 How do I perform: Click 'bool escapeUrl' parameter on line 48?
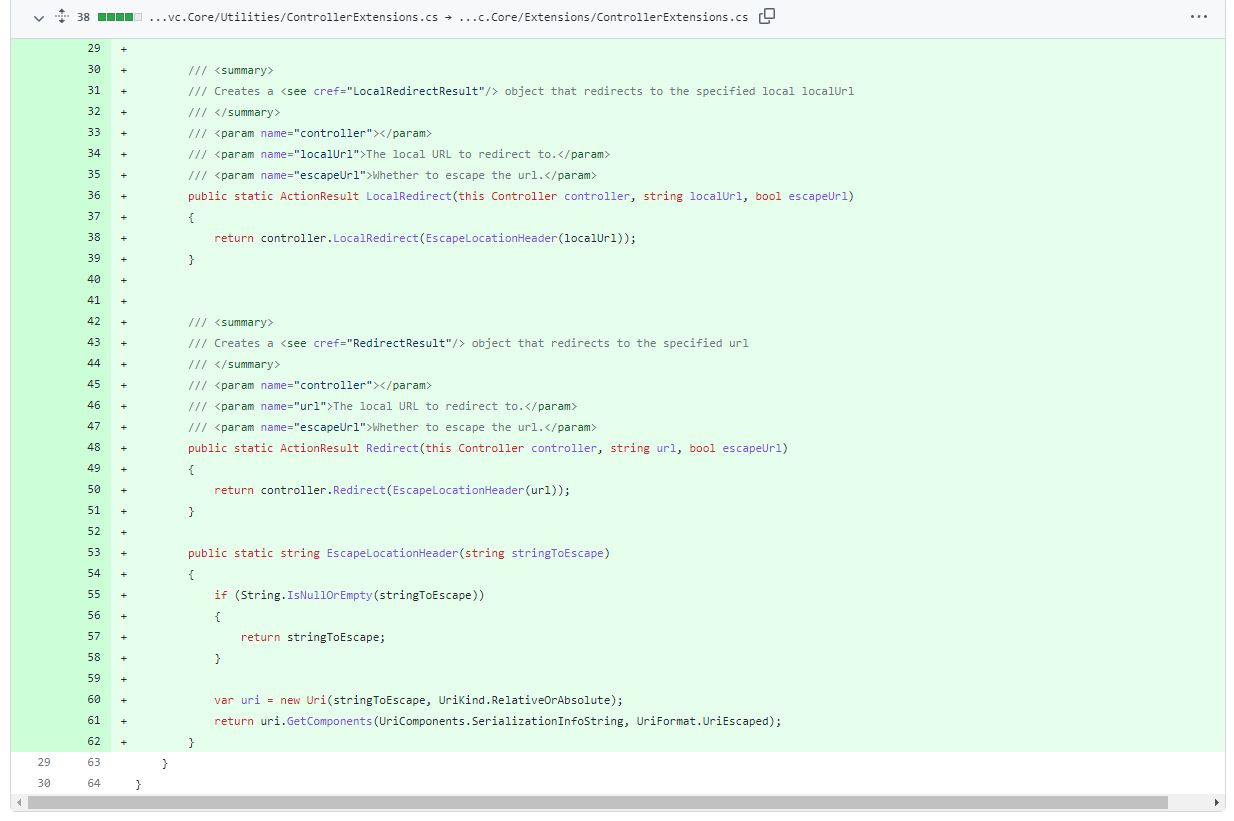(736, 448)
